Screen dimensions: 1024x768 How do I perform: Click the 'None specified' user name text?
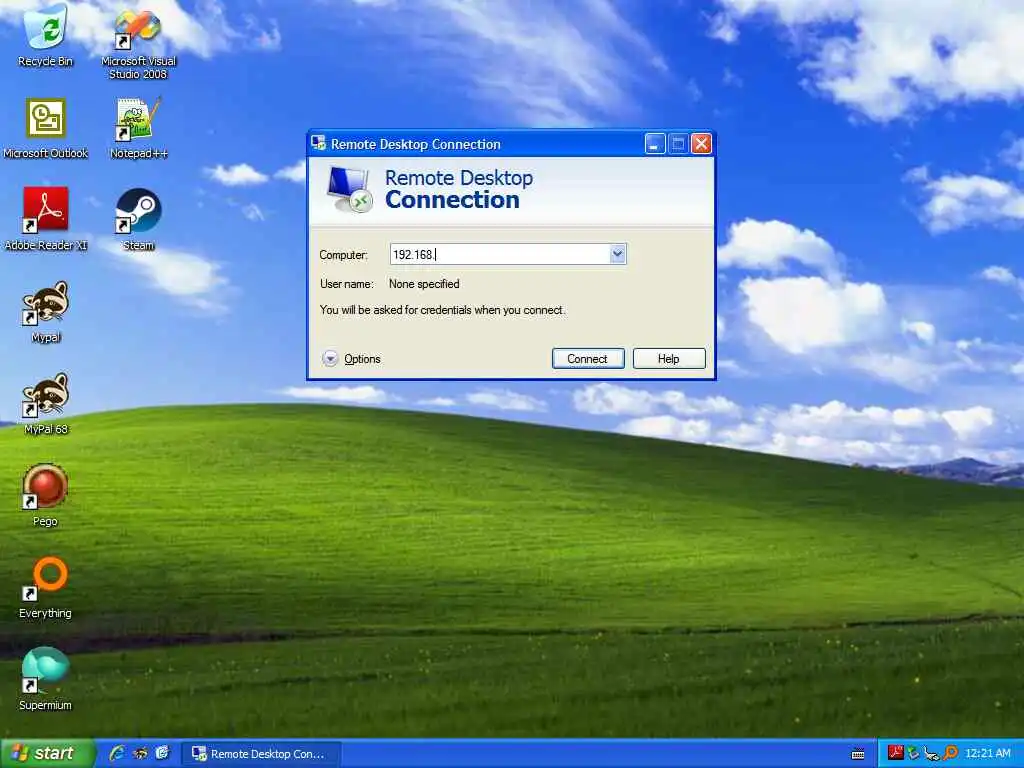[424, 284]
